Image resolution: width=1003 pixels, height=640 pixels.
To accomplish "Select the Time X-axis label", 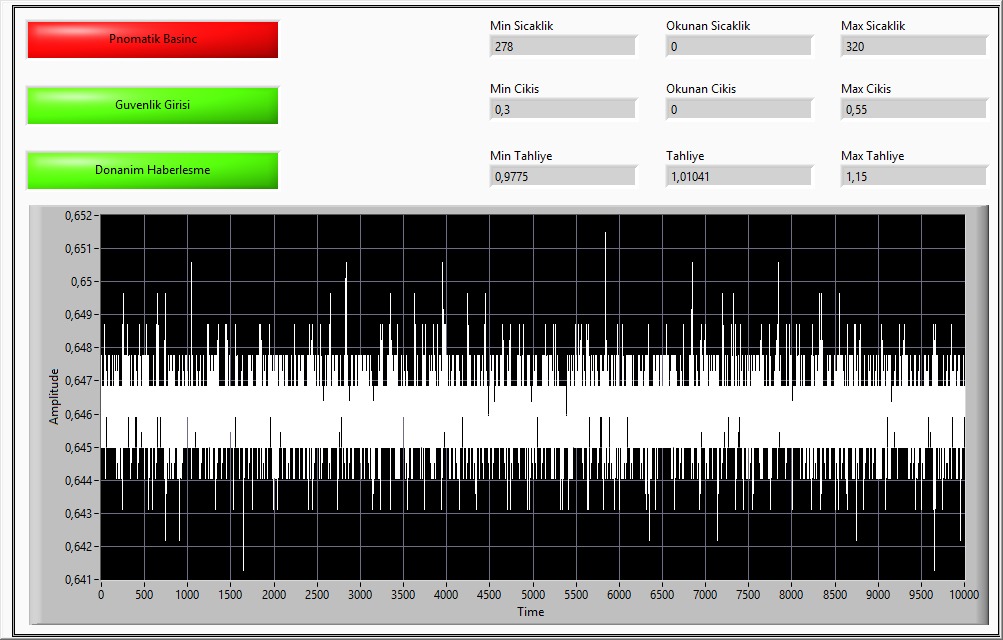I will pyautogui.click(x=531, y=611).
